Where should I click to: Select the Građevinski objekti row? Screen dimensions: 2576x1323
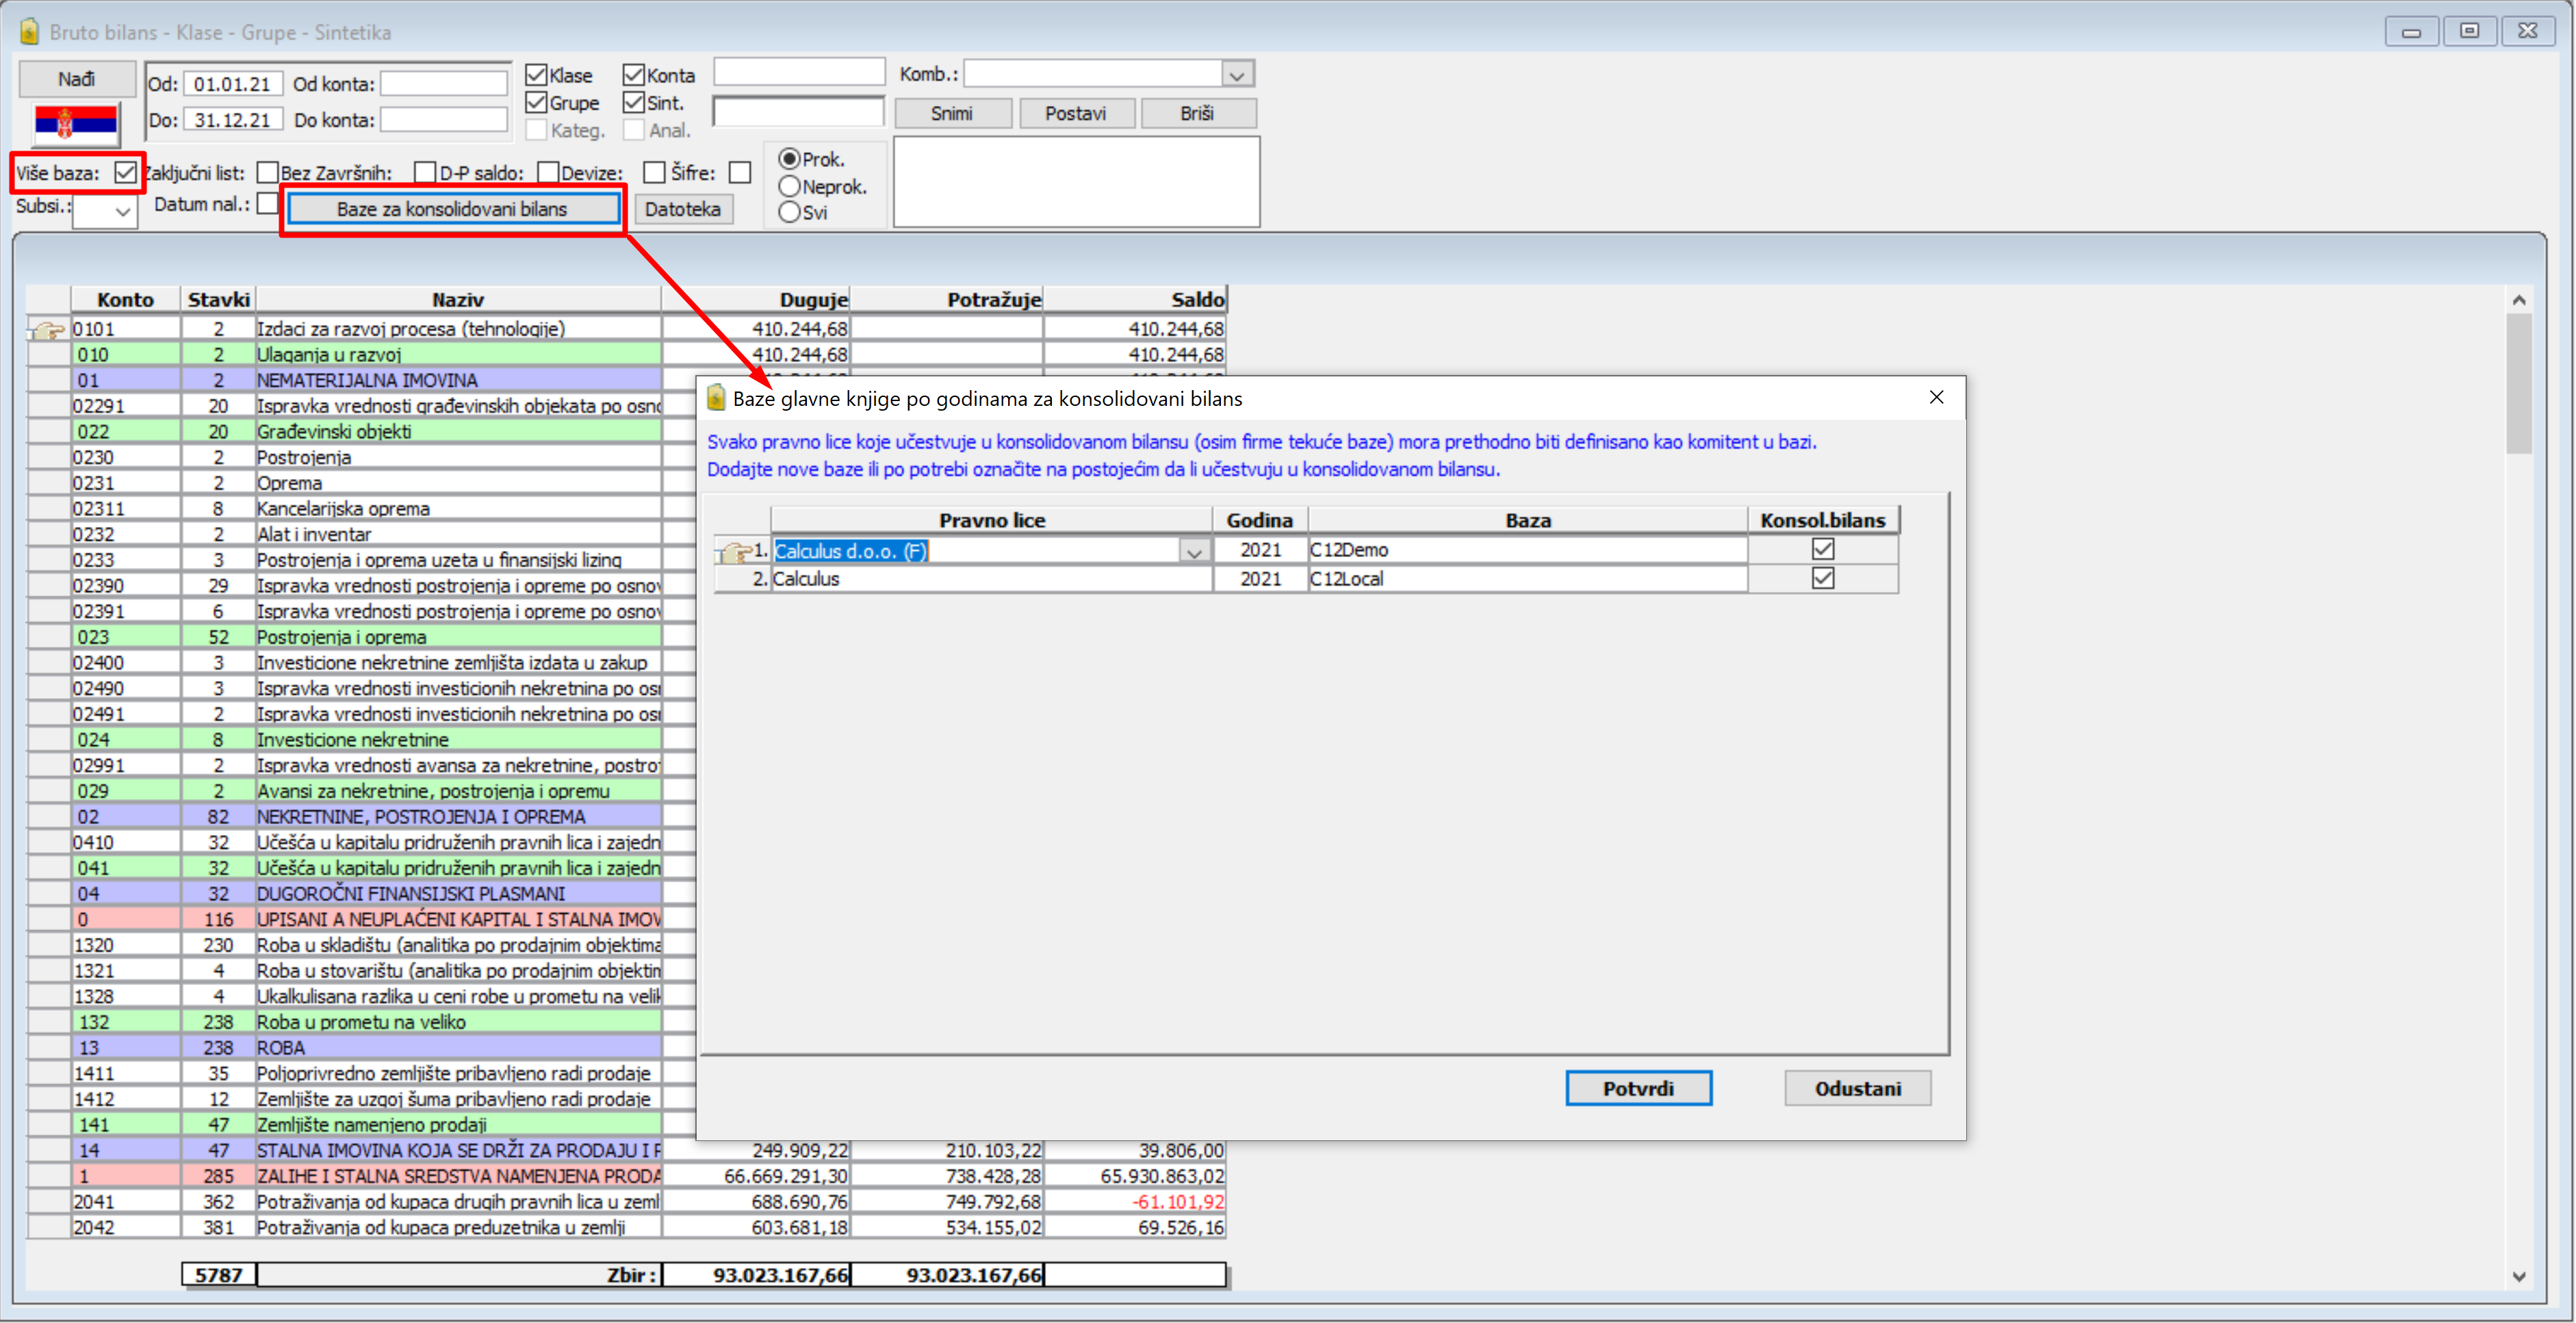[361, 431]
